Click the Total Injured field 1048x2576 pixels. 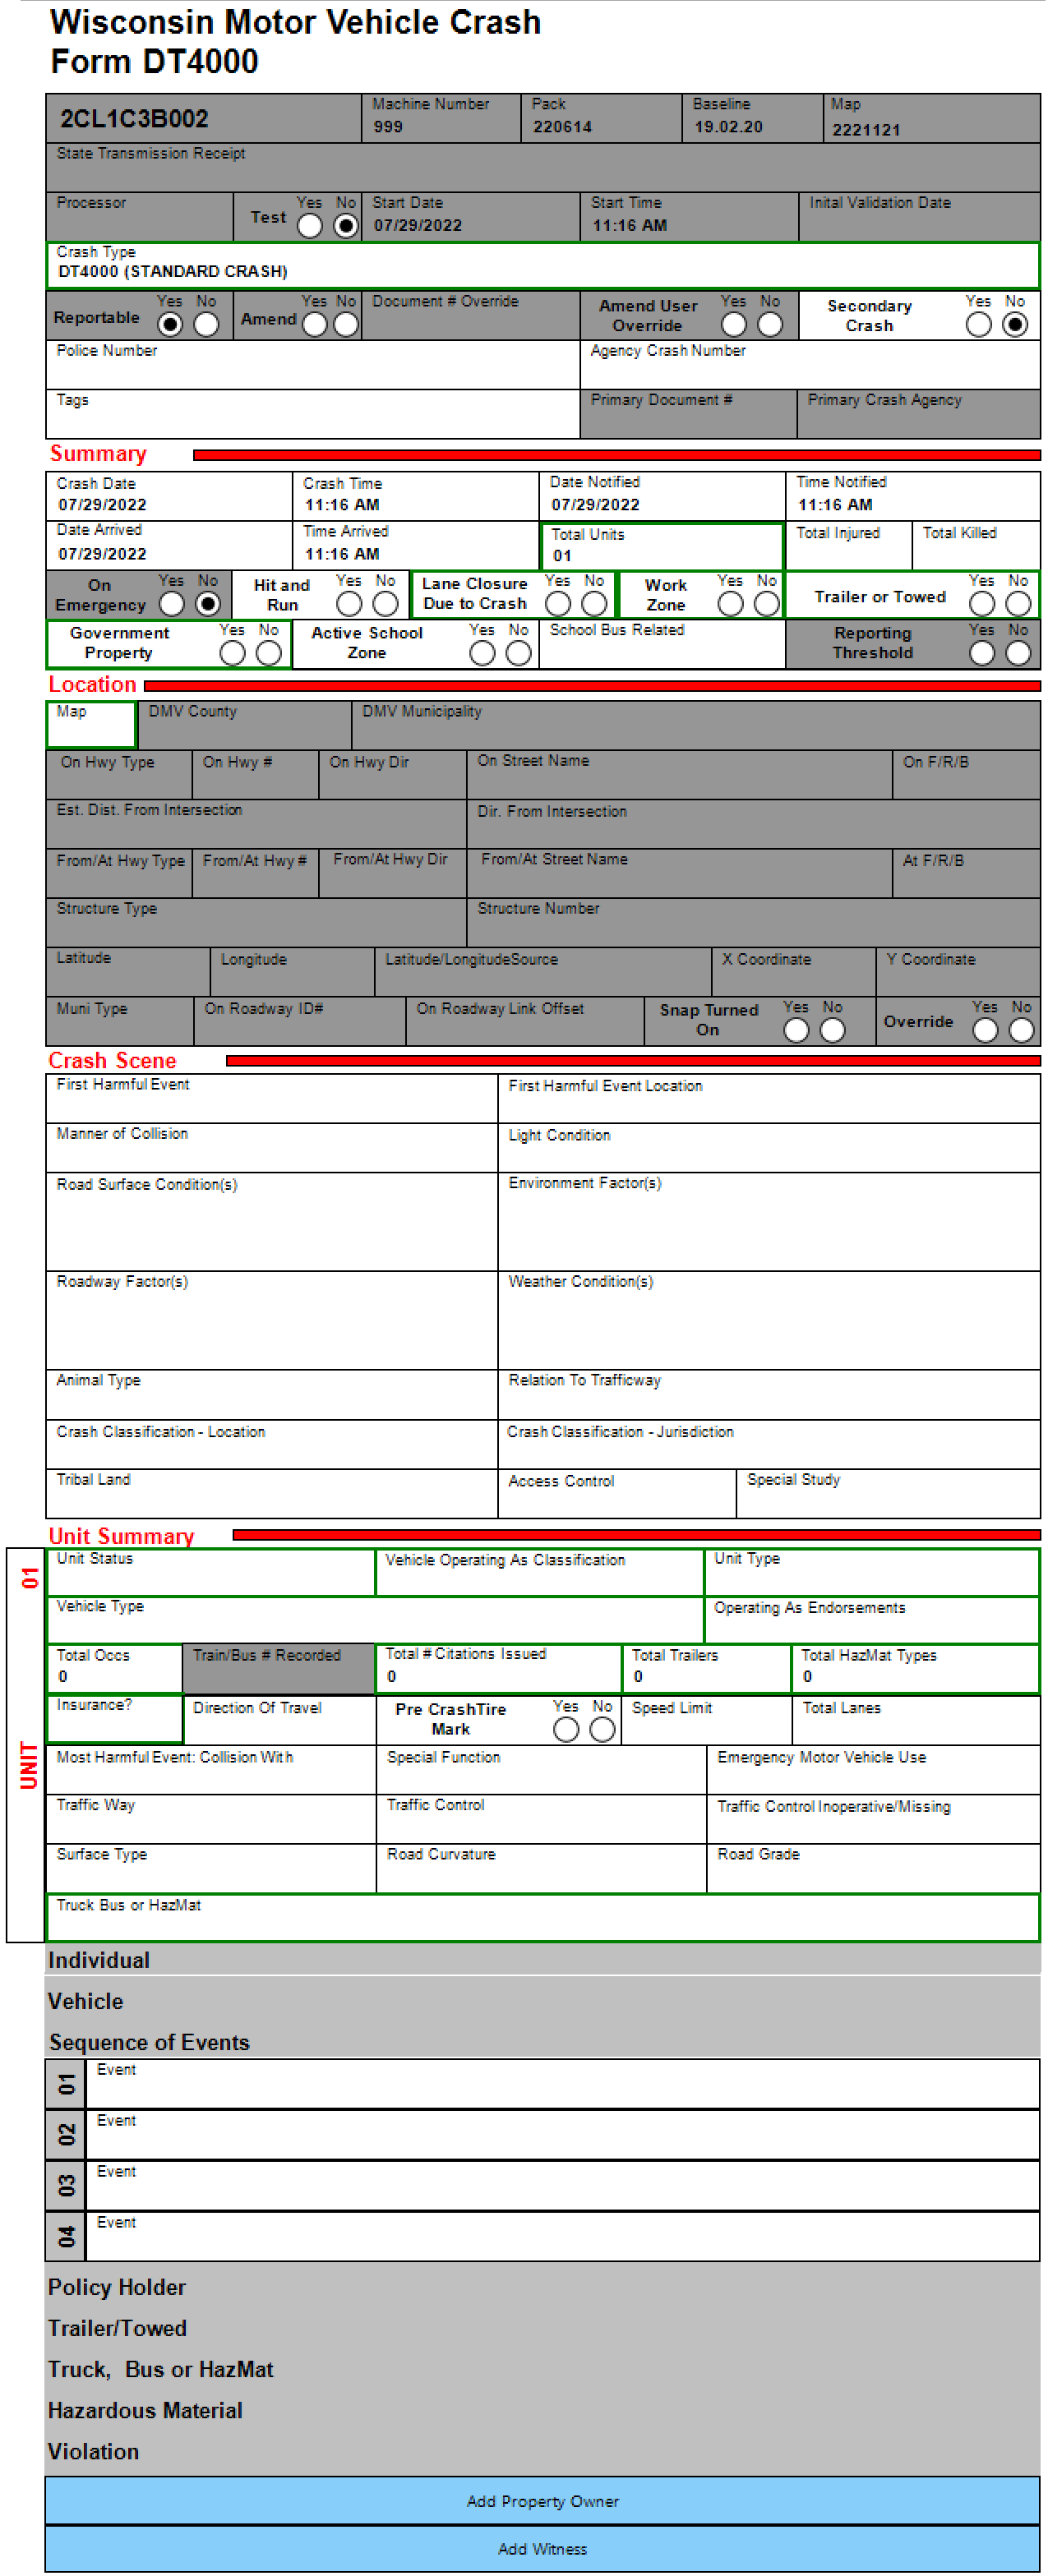click(x=848, y=546)
